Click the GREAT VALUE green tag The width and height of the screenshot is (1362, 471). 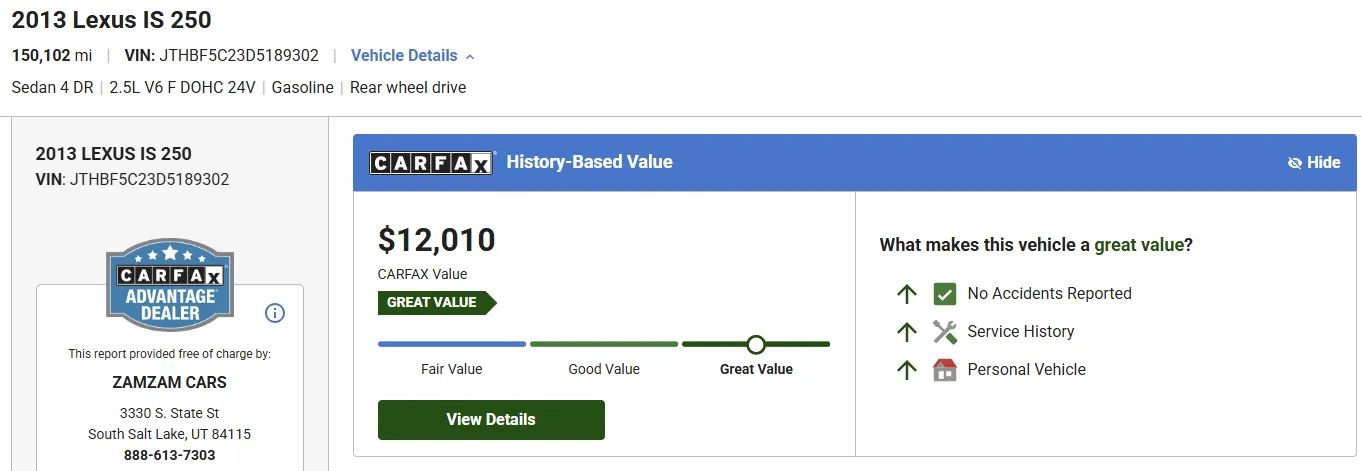click(437, 303)
